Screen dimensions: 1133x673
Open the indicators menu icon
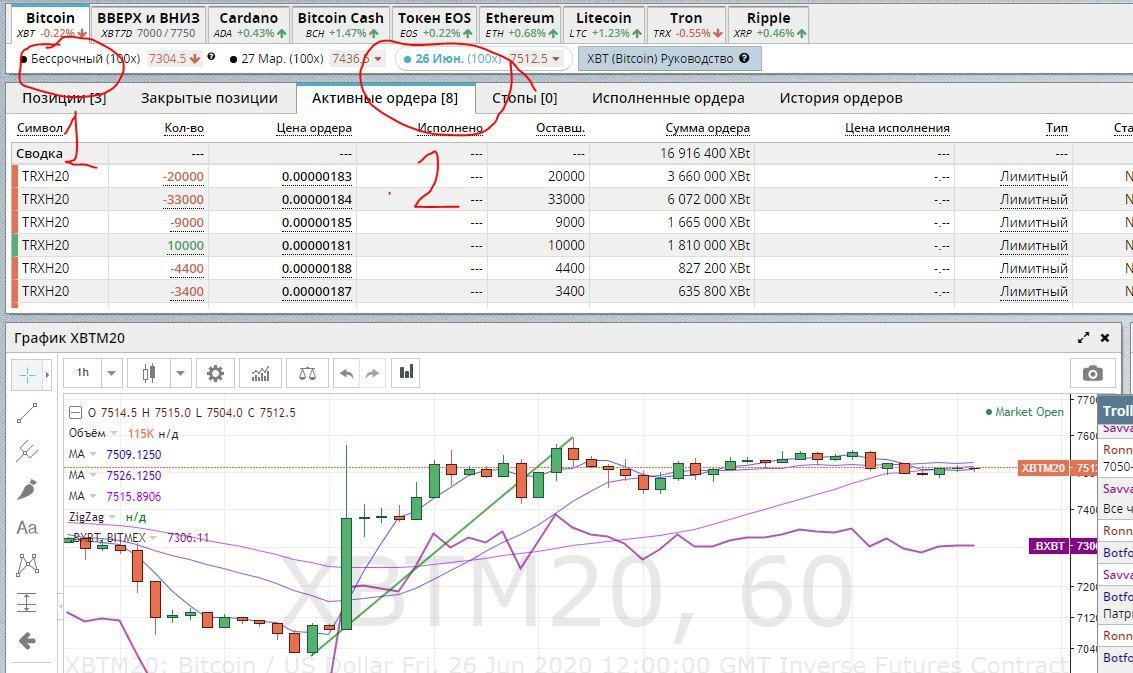260,373
